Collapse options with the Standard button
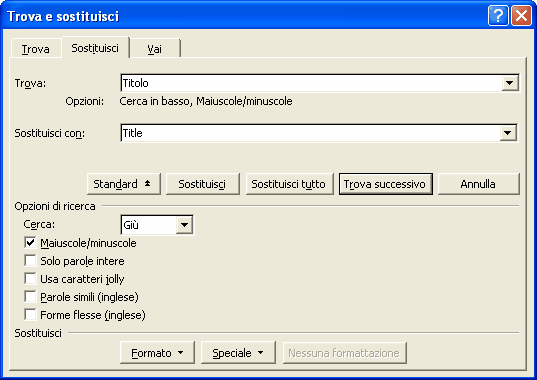Image resolution: width=537 pixels, height=380 pixels. pos(124,184)
